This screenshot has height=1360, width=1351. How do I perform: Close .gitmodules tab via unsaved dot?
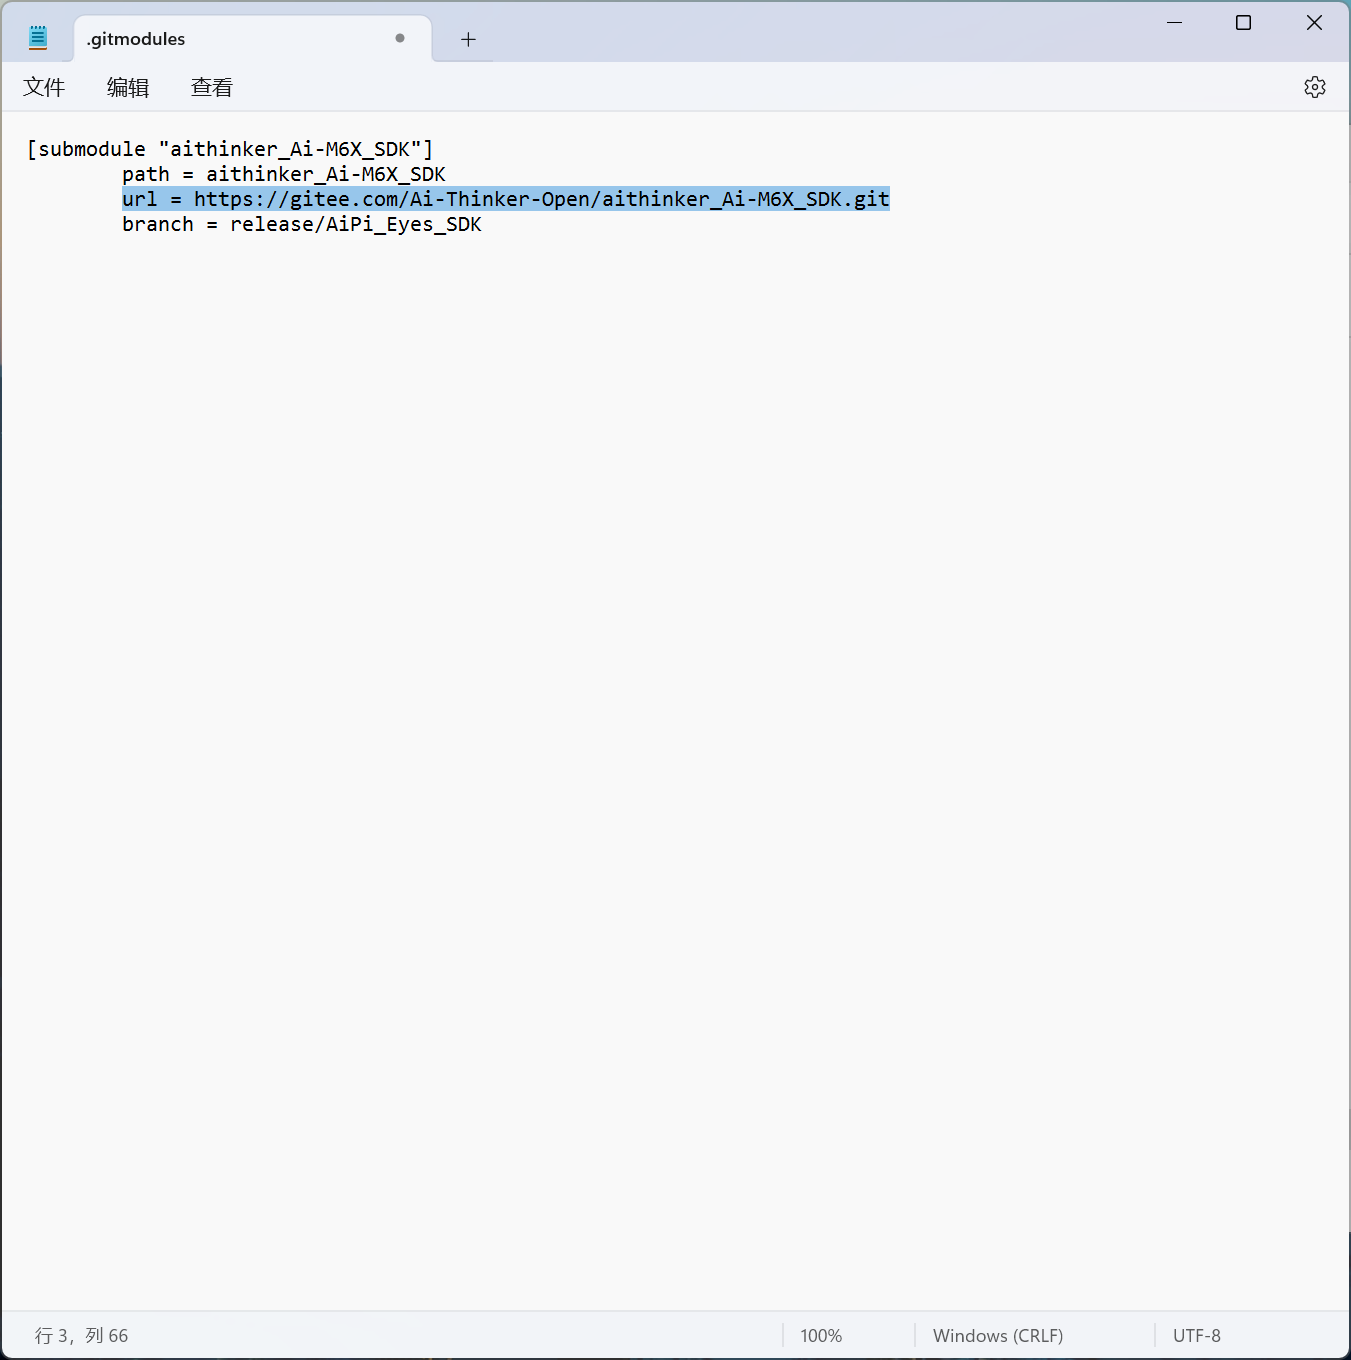(x=400, y=38)
